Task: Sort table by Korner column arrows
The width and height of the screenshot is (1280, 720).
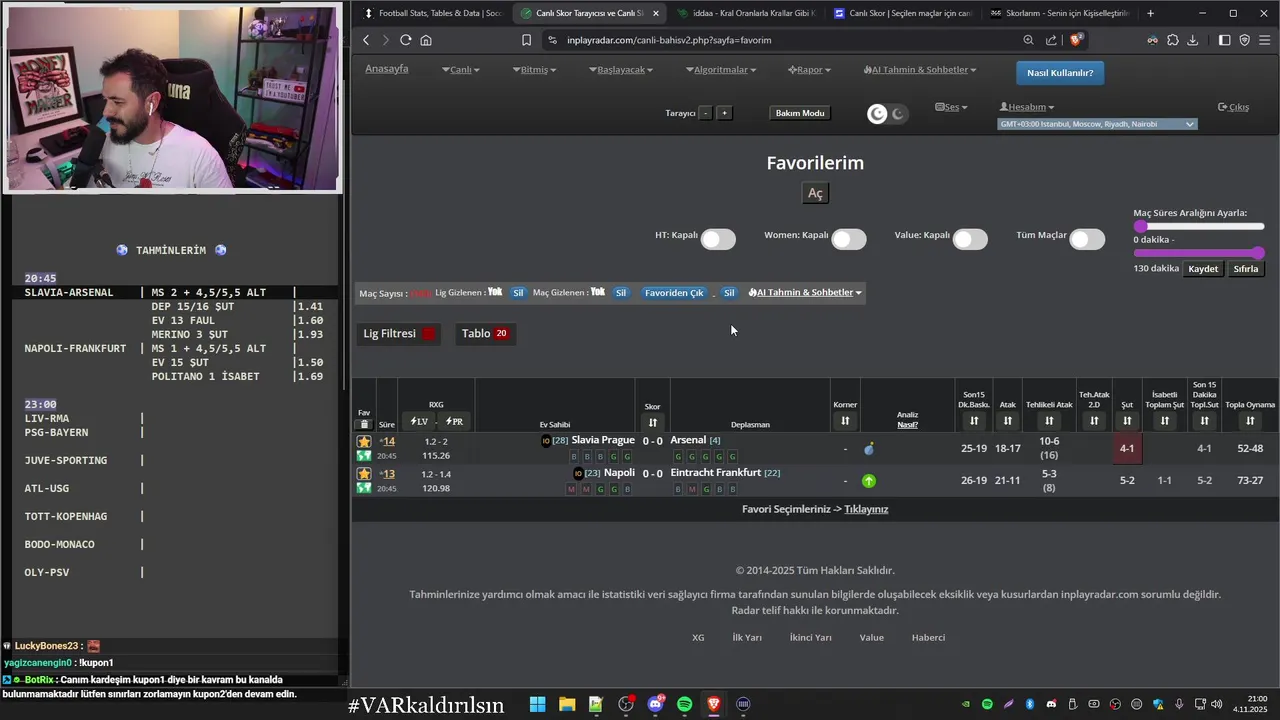Action: [845, 421]
